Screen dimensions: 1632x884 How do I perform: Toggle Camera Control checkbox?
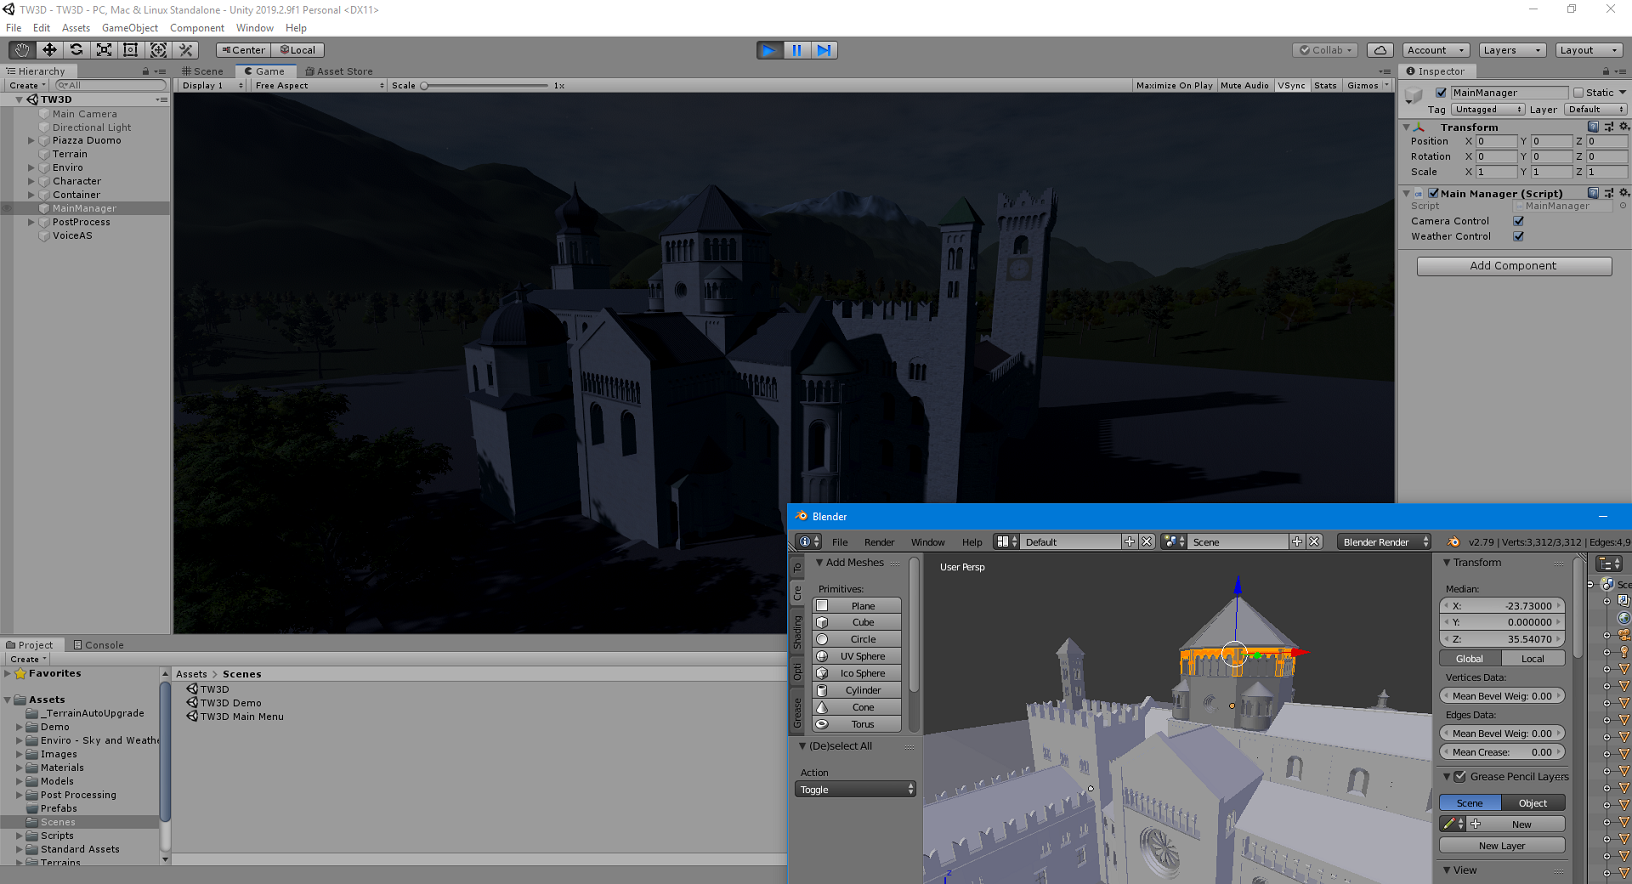click(x=1519, y=221)
